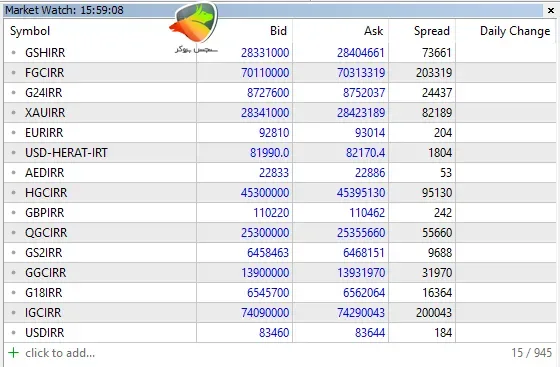
Task: Click the spread value 95130
Action: click(437, 193)
